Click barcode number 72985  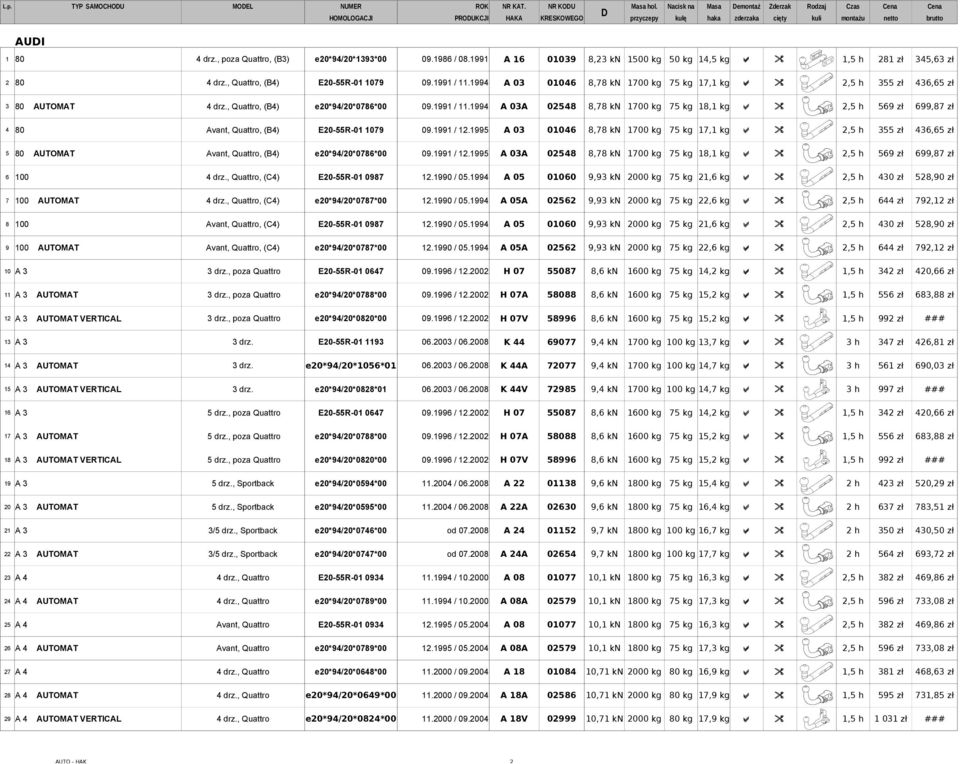561,389
